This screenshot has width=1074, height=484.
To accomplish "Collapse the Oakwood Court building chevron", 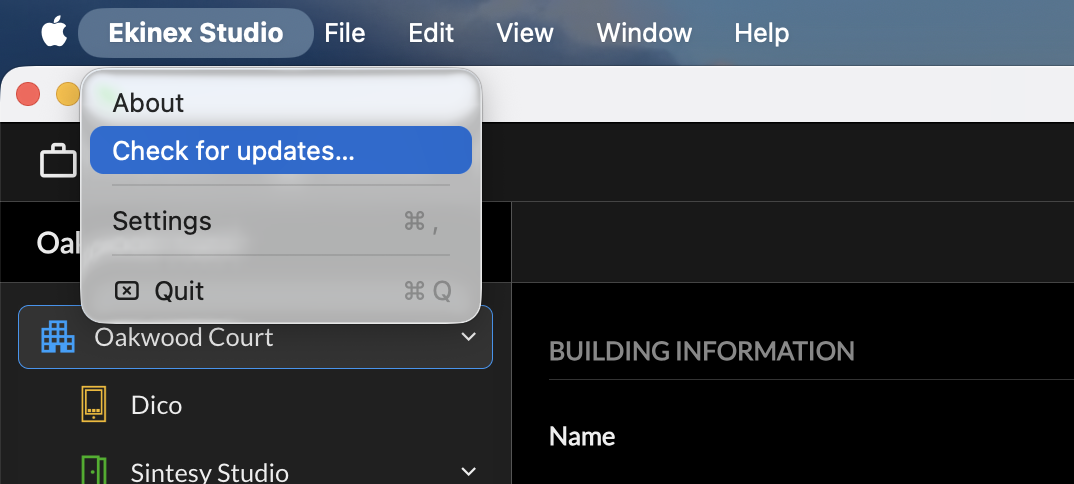I will pos(469,337).
